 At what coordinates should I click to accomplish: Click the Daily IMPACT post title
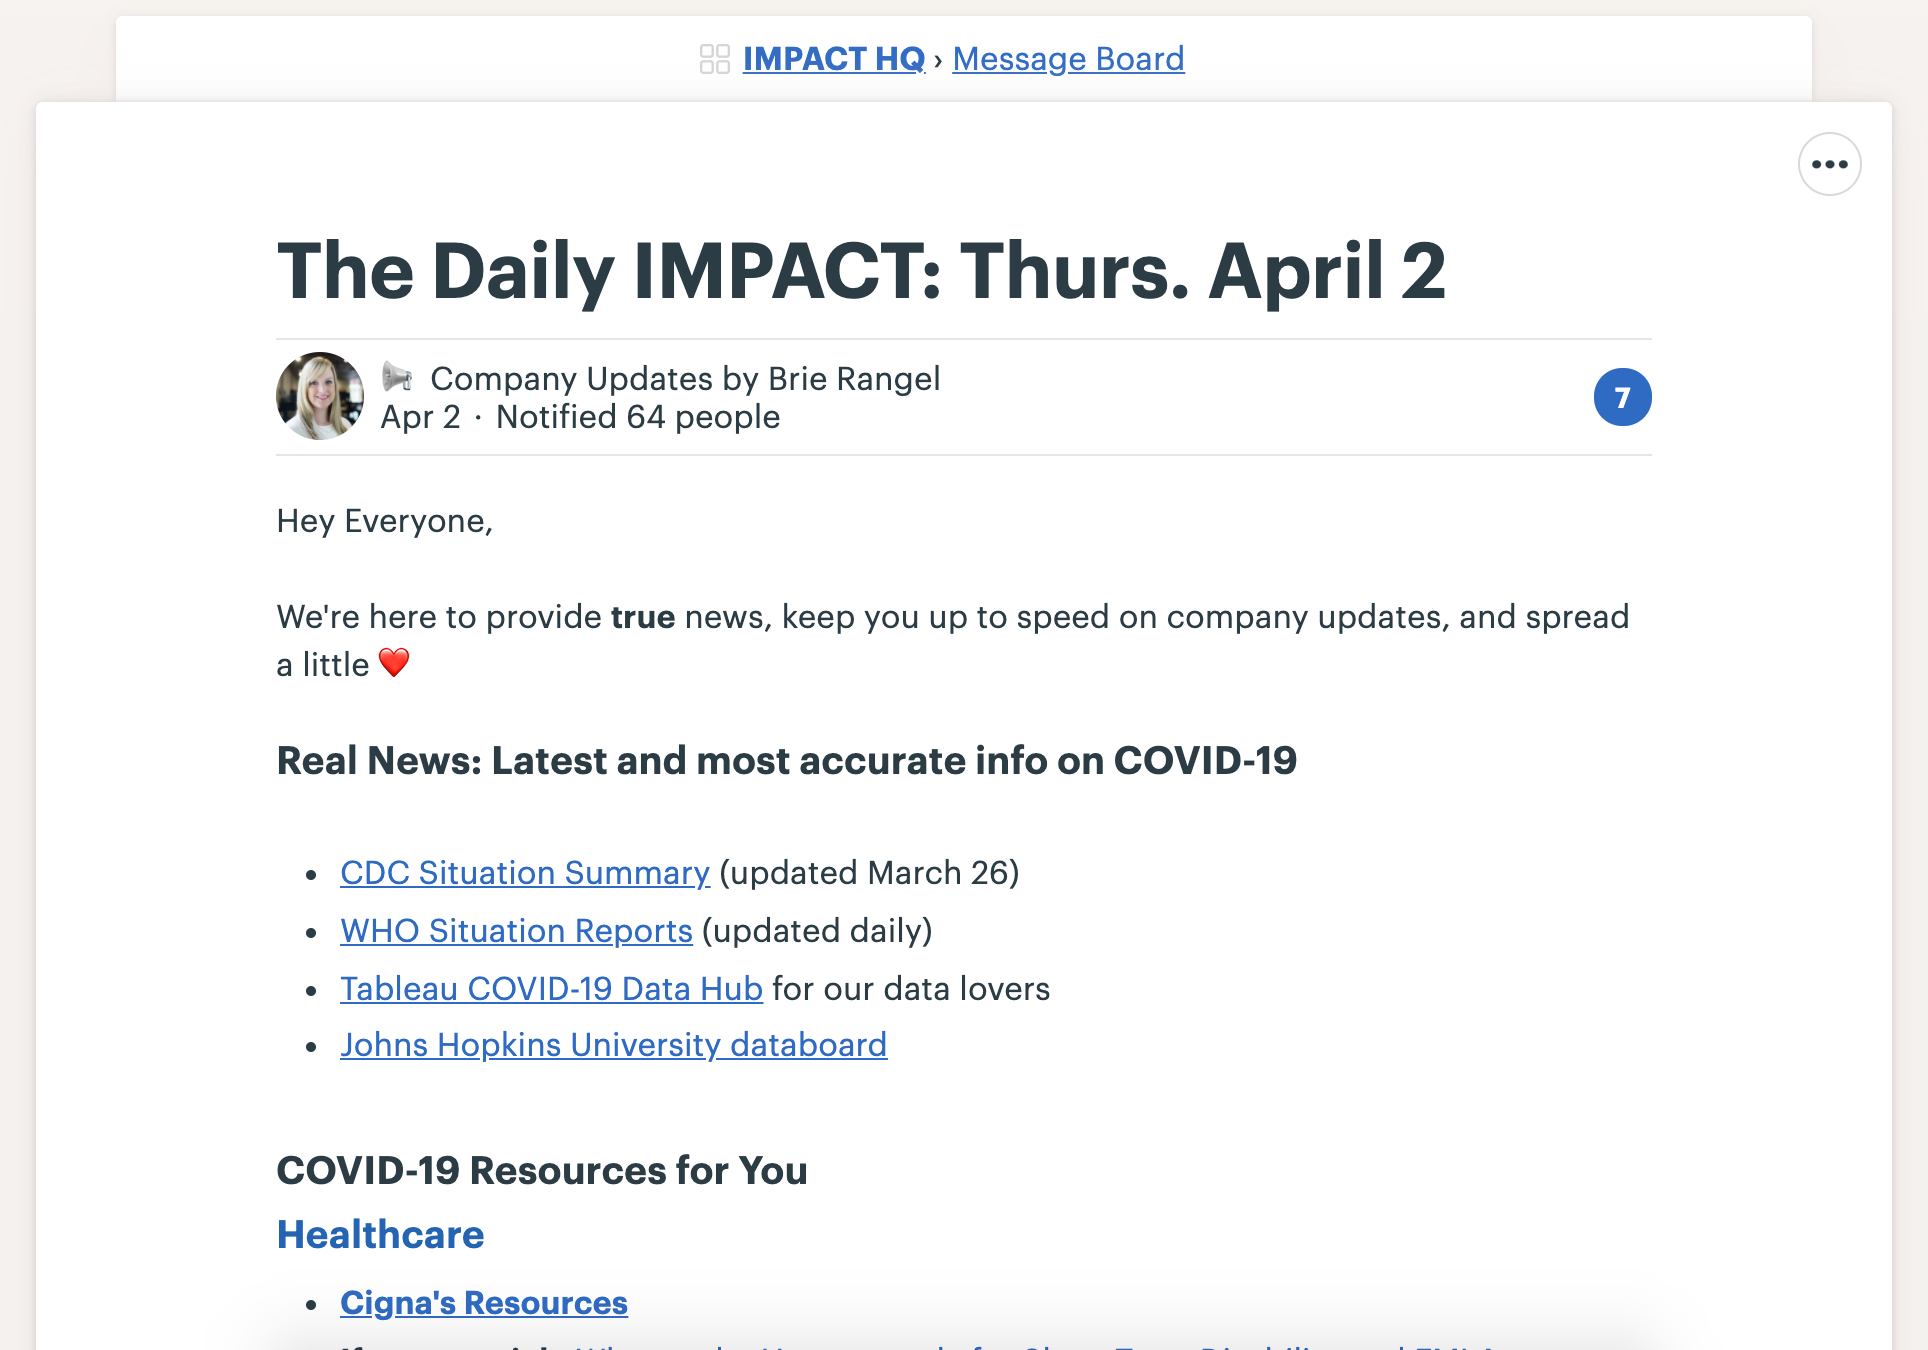click(x=861, y=271)
